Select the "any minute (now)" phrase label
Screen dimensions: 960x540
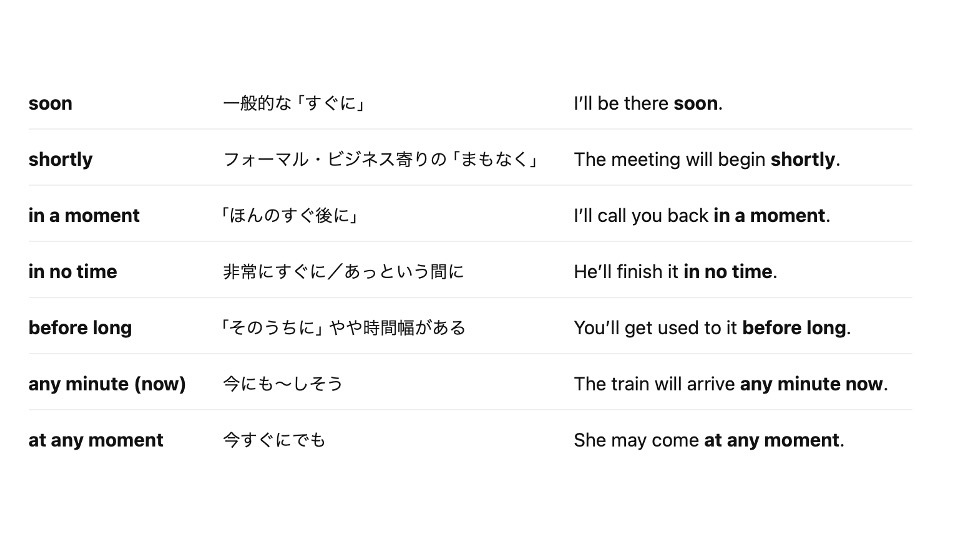(x=107, y=384)
